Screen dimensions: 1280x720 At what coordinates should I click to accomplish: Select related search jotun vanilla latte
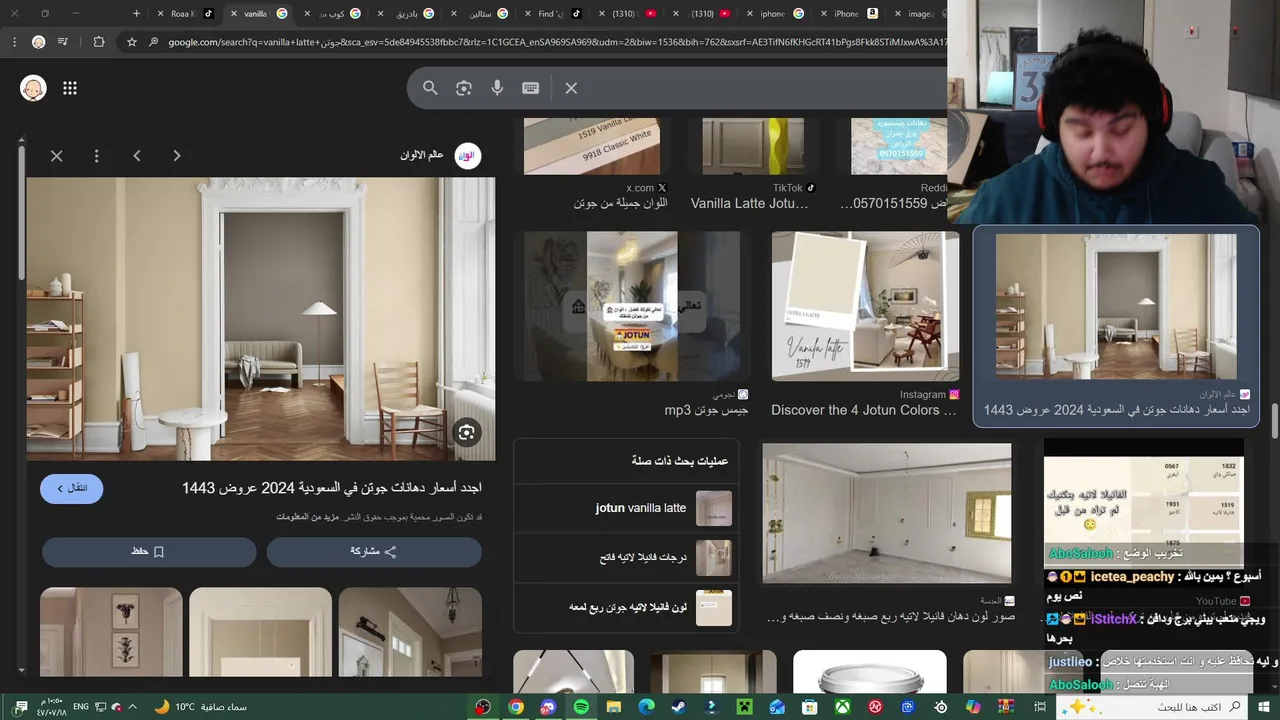[626, 508]
